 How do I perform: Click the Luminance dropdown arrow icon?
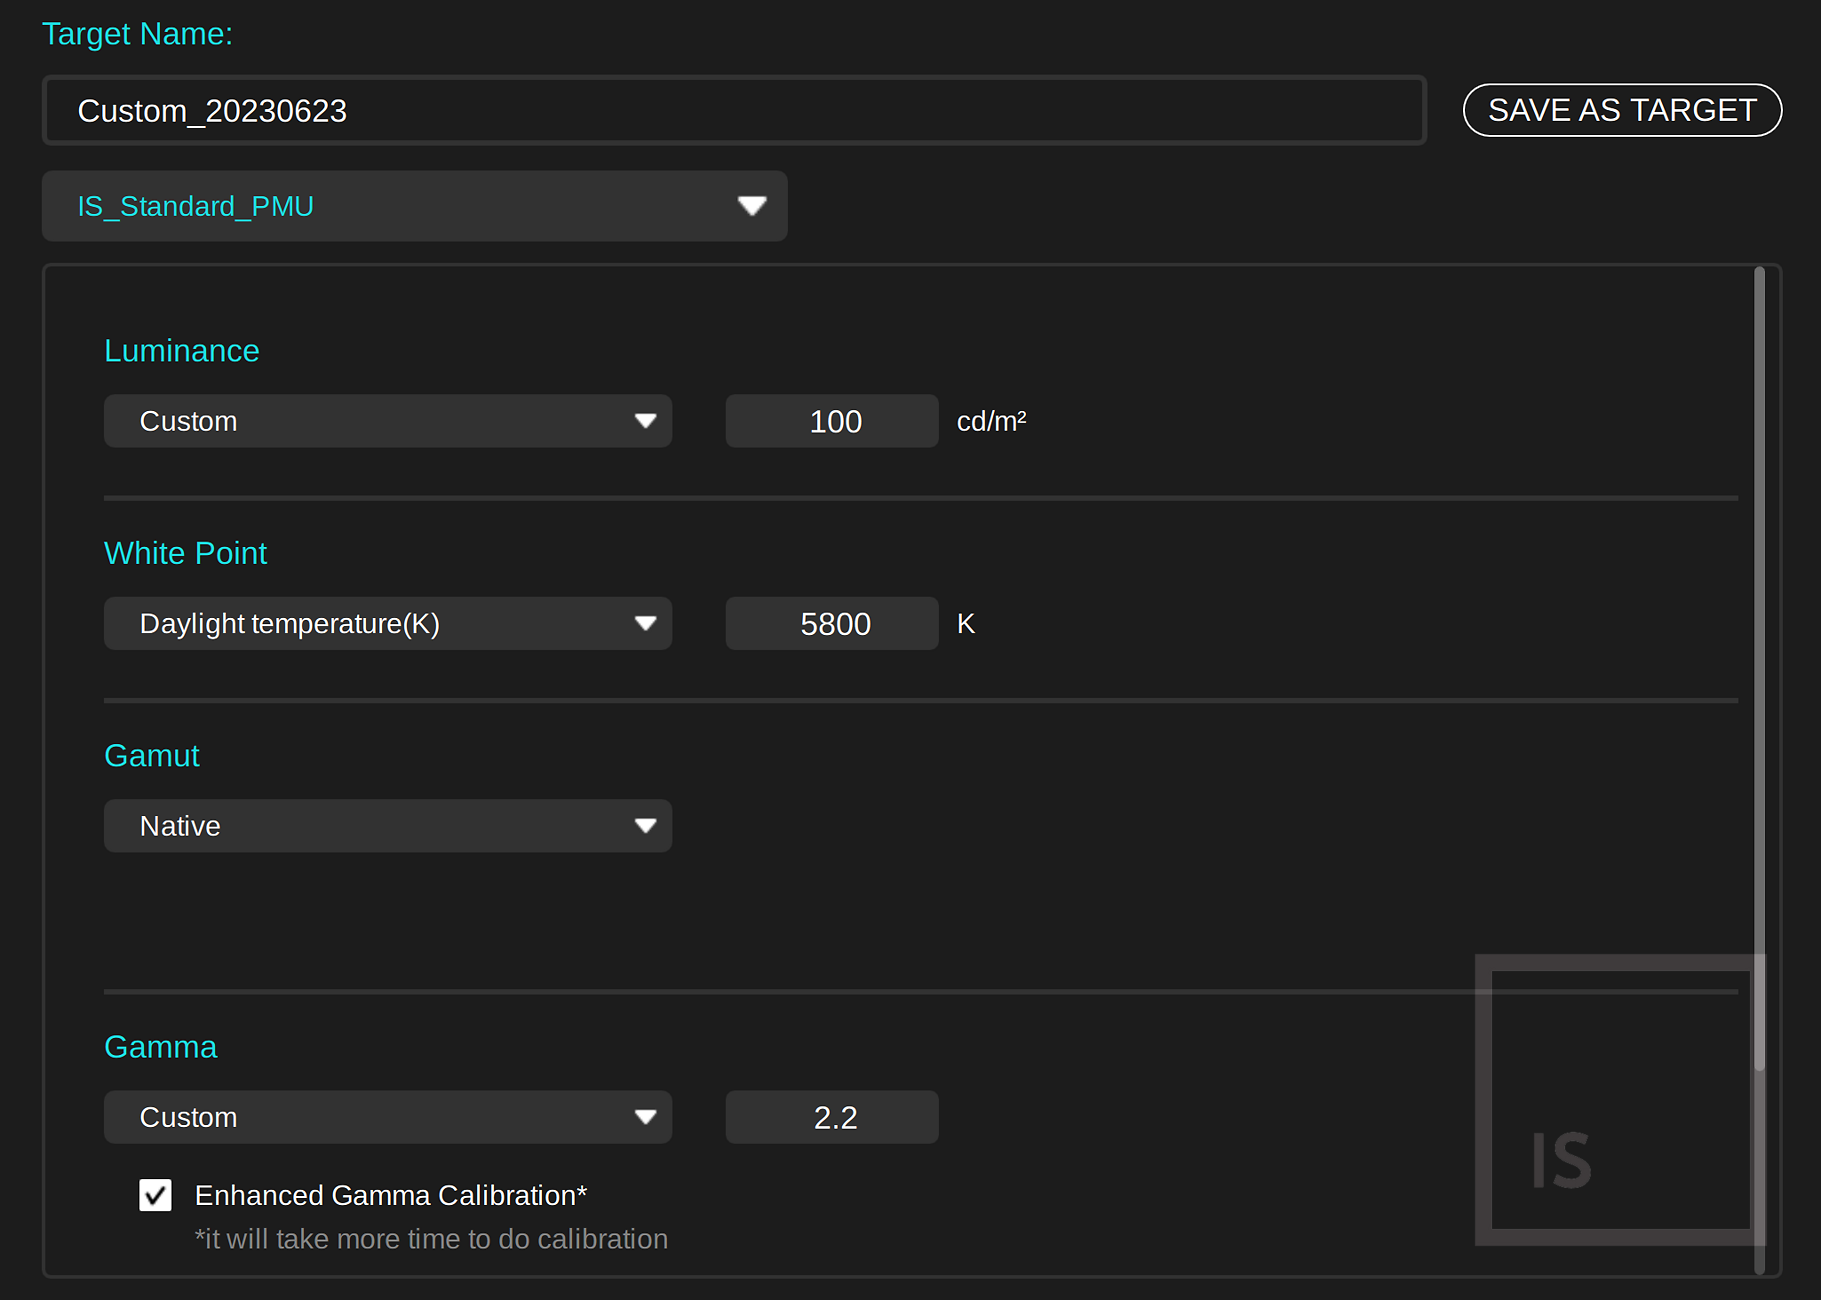645,421
